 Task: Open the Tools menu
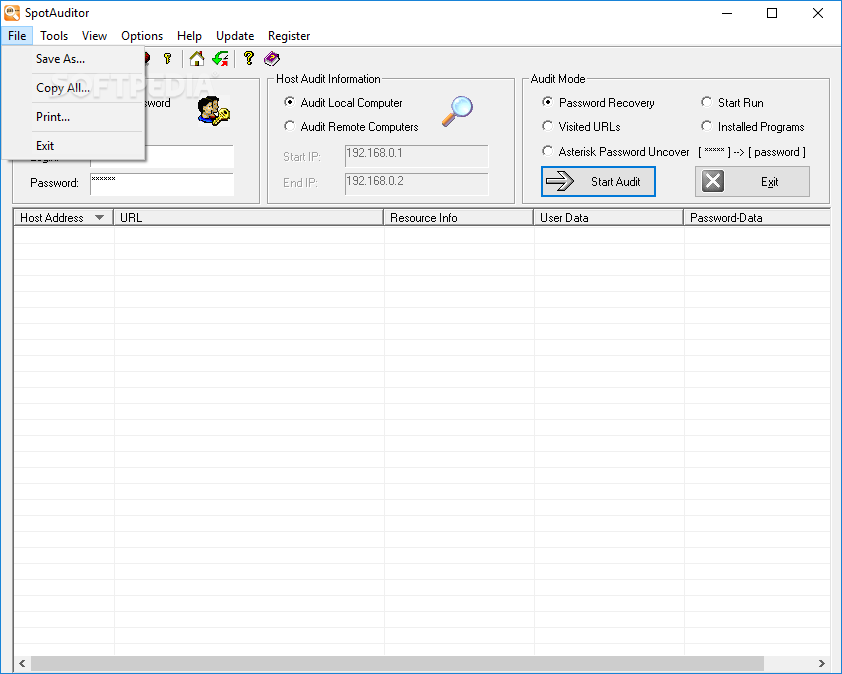tap(54, 35)
